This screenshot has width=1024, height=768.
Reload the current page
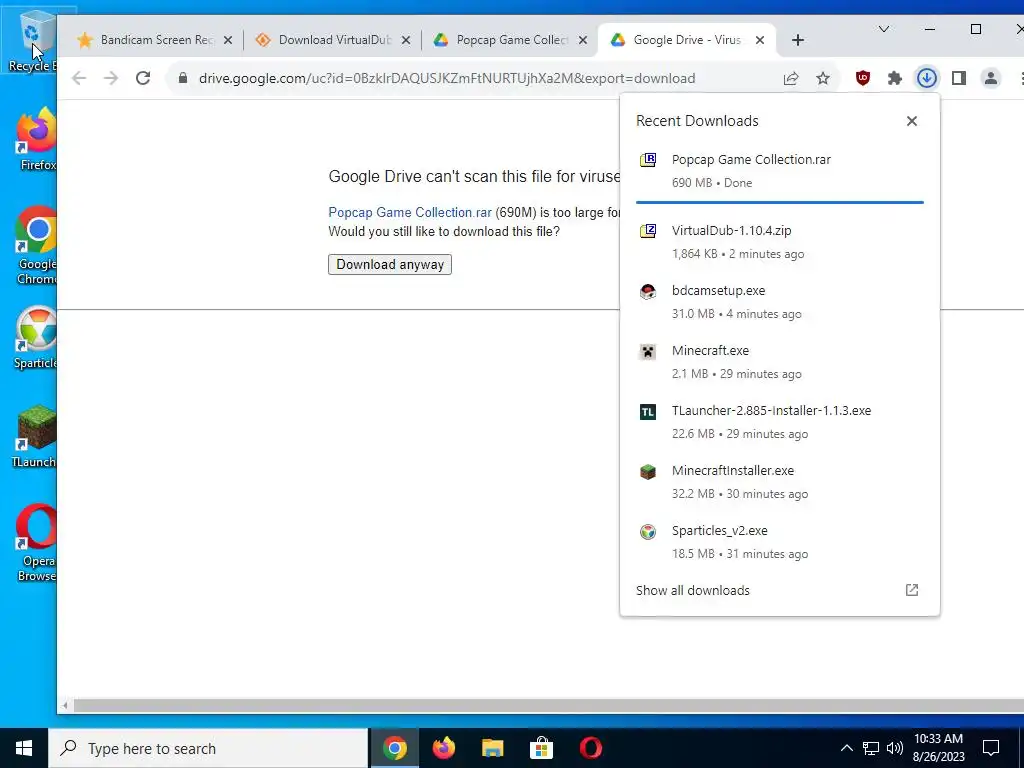tap(143, 78)
